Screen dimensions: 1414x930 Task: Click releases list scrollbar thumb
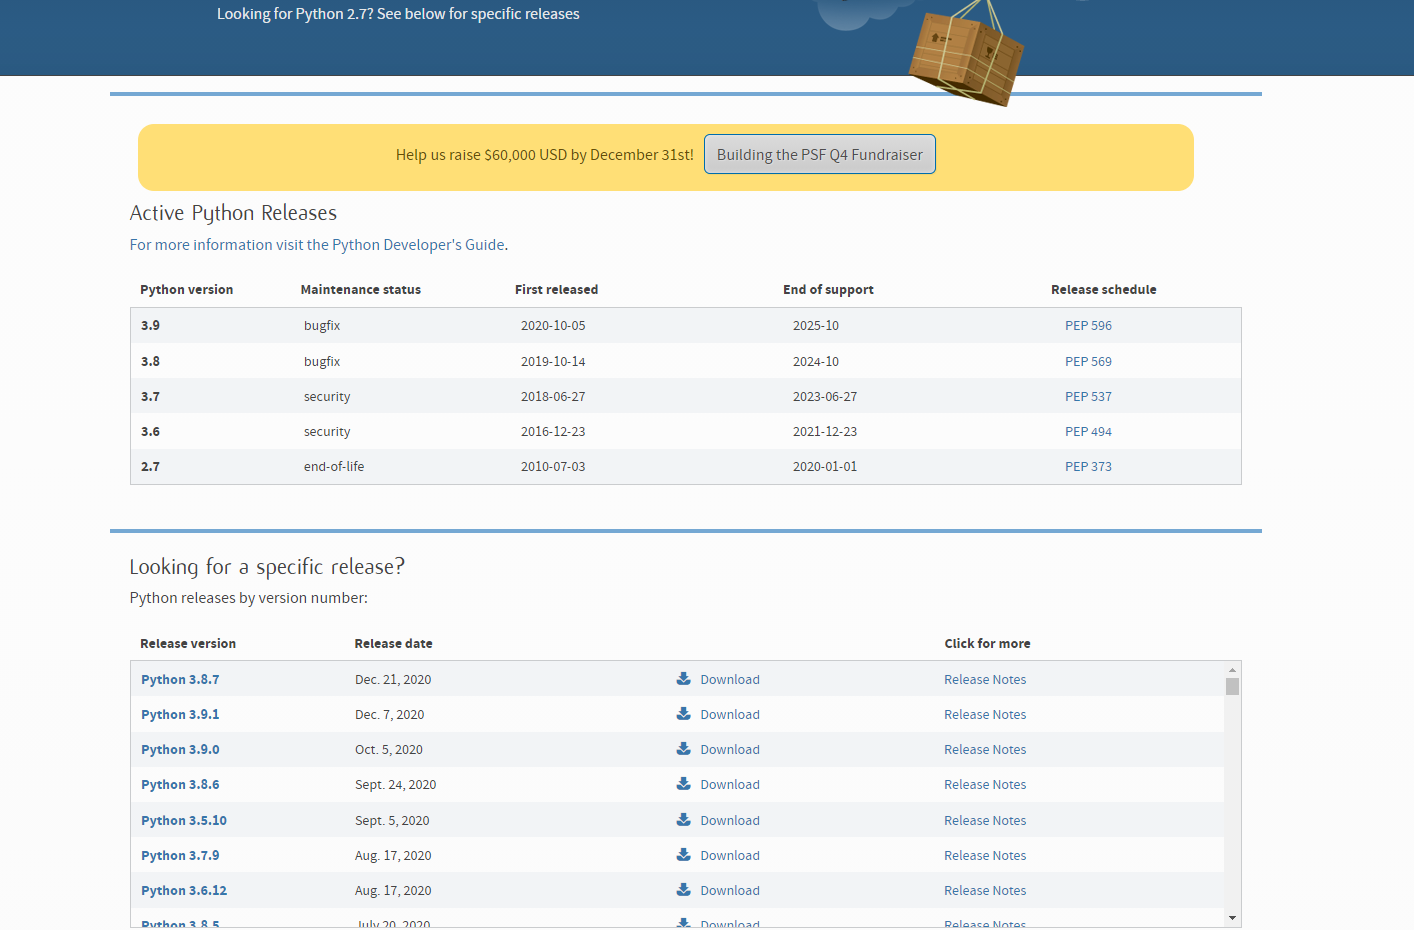coord(1232,686)
